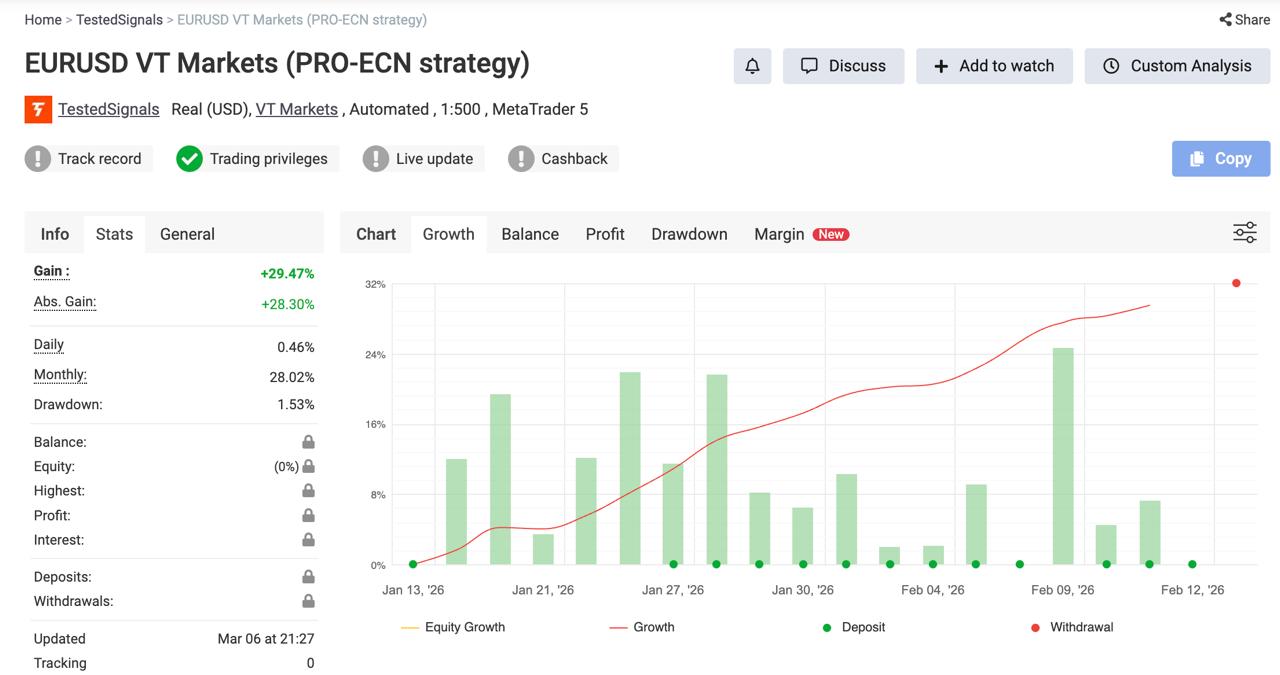Open VT Markets broker link
1280x675 pixels.
(297, 109)
